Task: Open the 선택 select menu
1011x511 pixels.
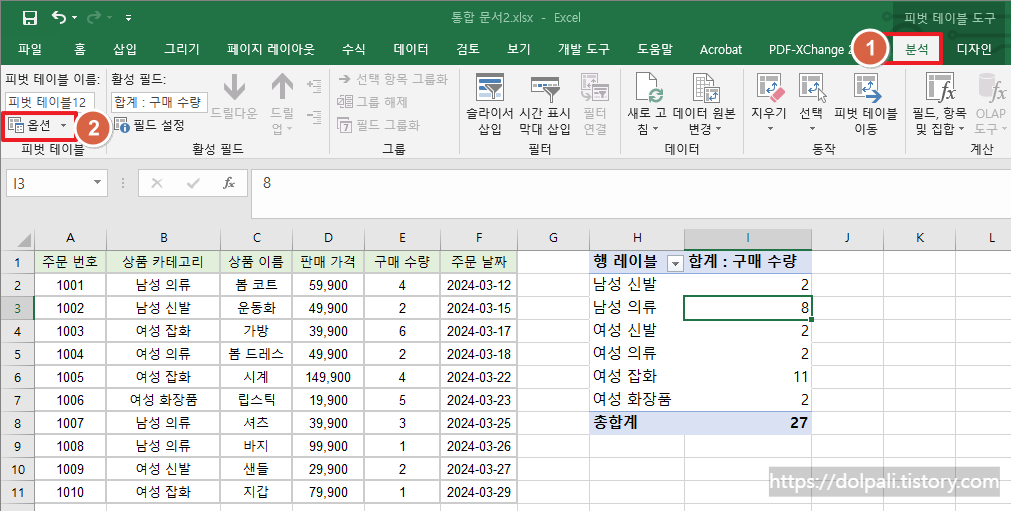Action: (x=811, y=103)
